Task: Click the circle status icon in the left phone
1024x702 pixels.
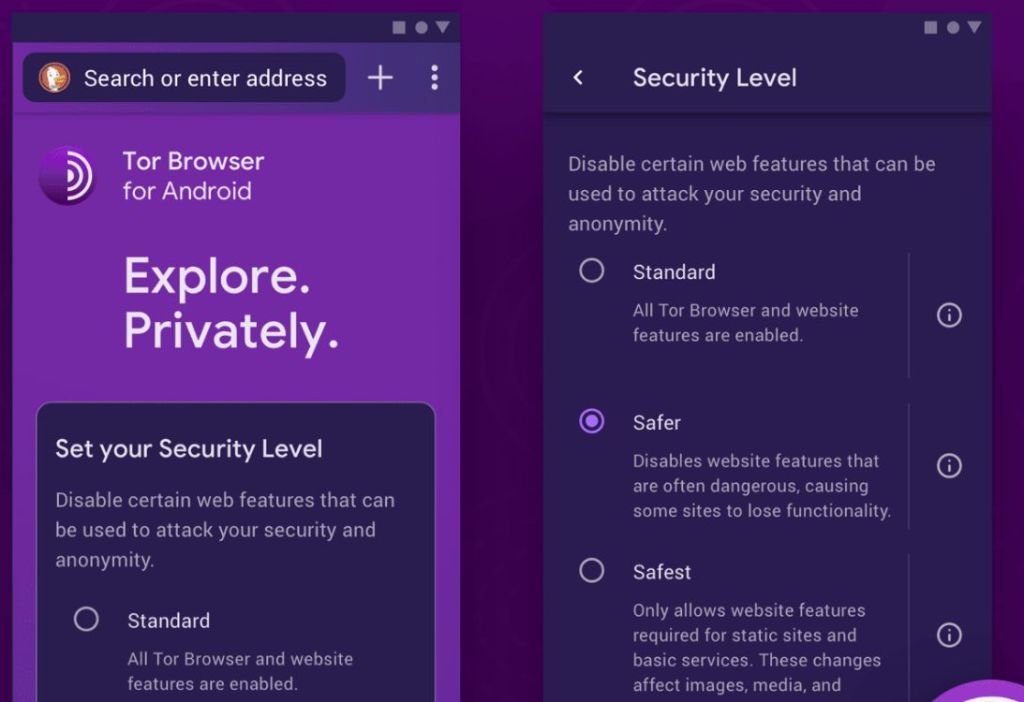Action: pyautogui.click(x=421, y=27)
